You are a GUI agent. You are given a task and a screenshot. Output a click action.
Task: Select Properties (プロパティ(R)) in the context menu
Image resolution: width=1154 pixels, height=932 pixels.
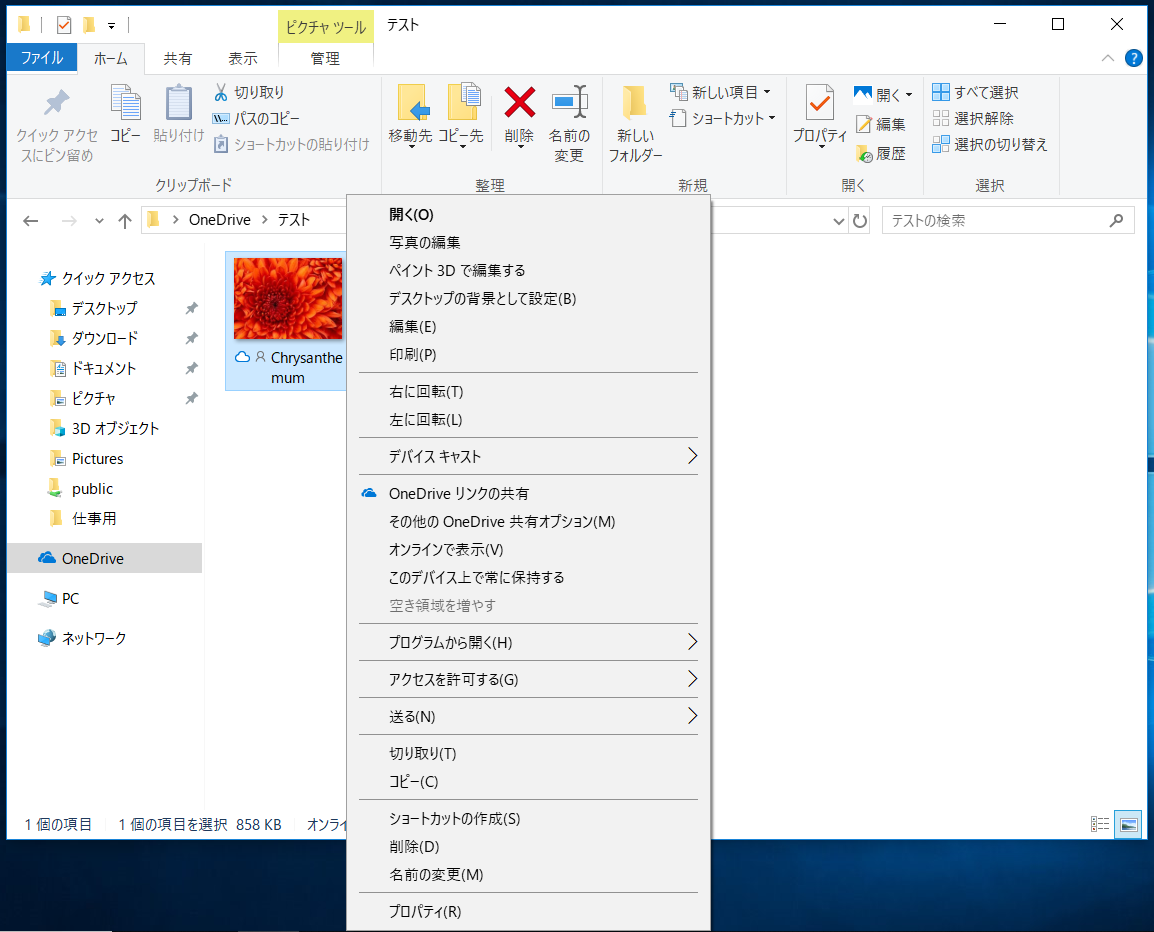tap(425, 911)
